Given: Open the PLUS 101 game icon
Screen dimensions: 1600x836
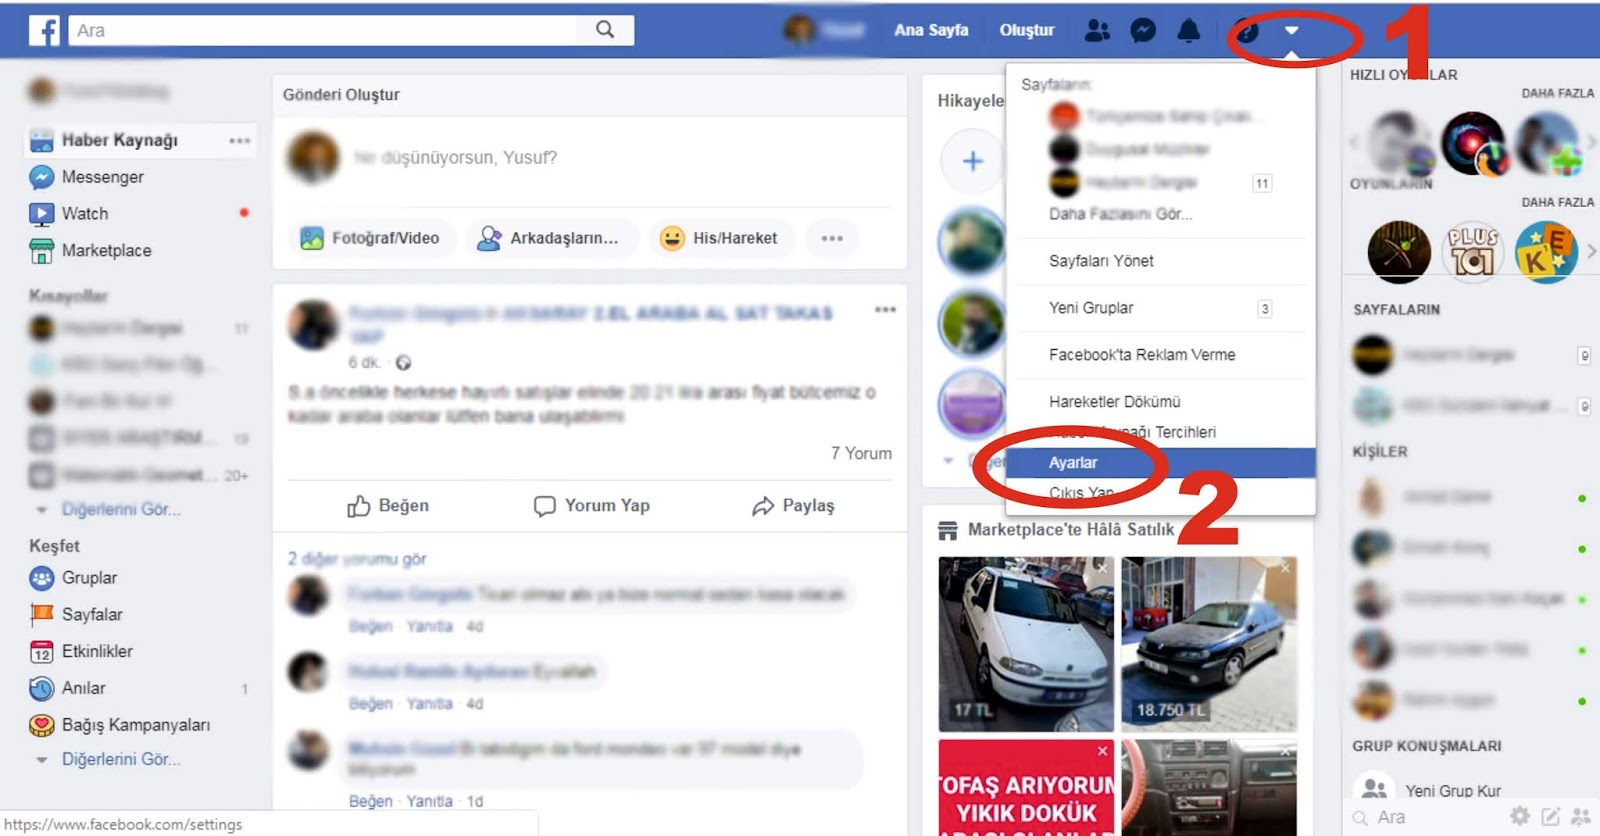Looking at the screenshot, I should pos(1472,252).
